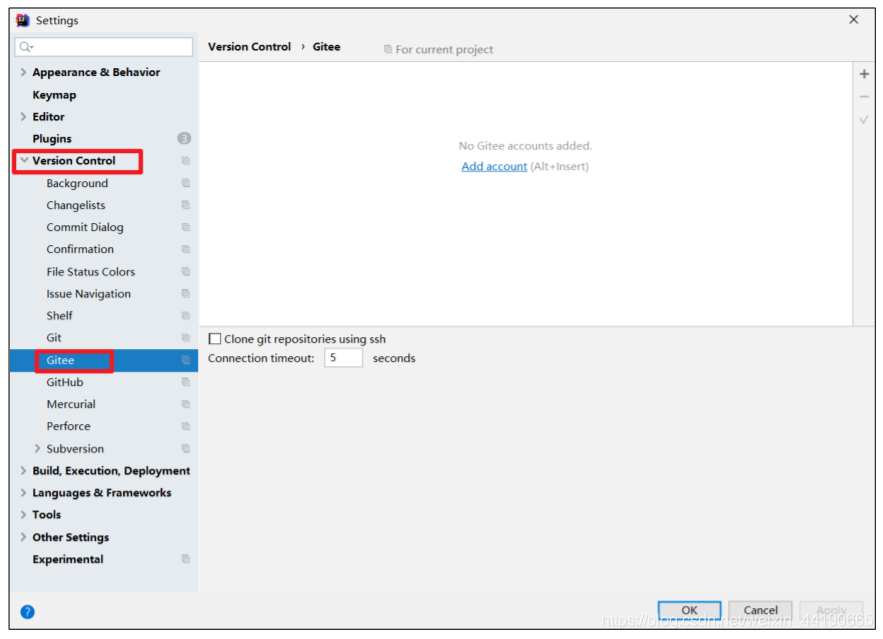Click project-level icon beside Mercurial
The height and width of the screenshot is (639, 883).
pyautogui.click(x=185, y=404)
